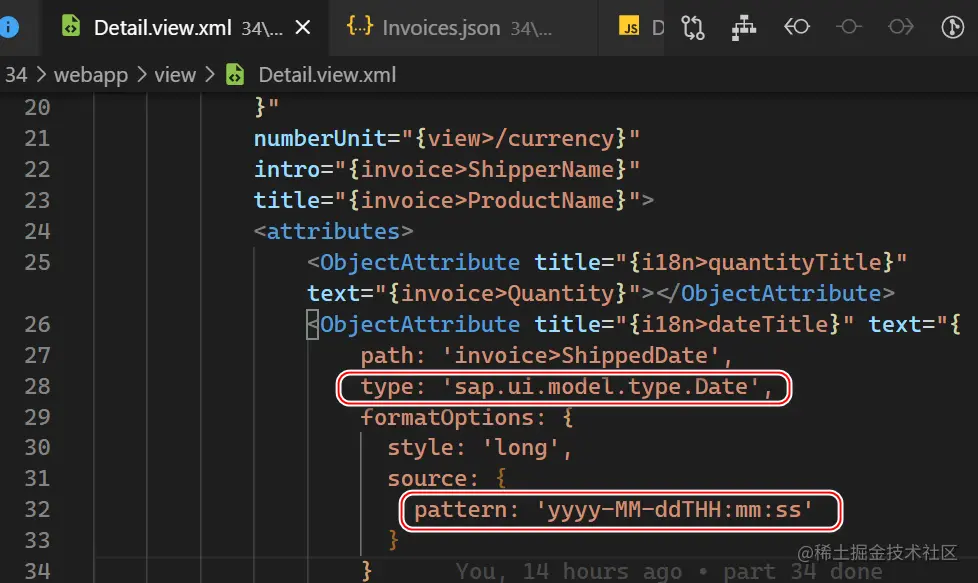Click {i18n>quantityTitle} binding text

761,263
